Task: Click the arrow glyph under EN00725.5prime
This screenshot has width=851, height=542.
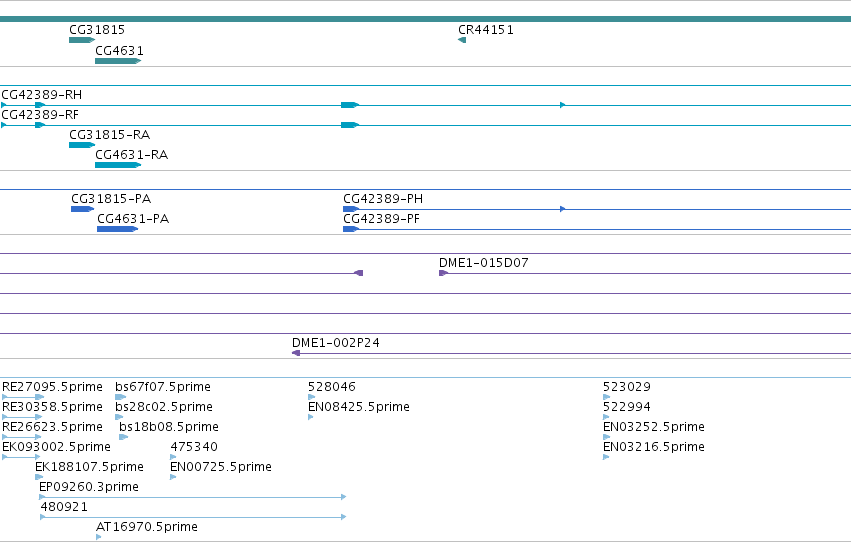Action: [173, 477]
